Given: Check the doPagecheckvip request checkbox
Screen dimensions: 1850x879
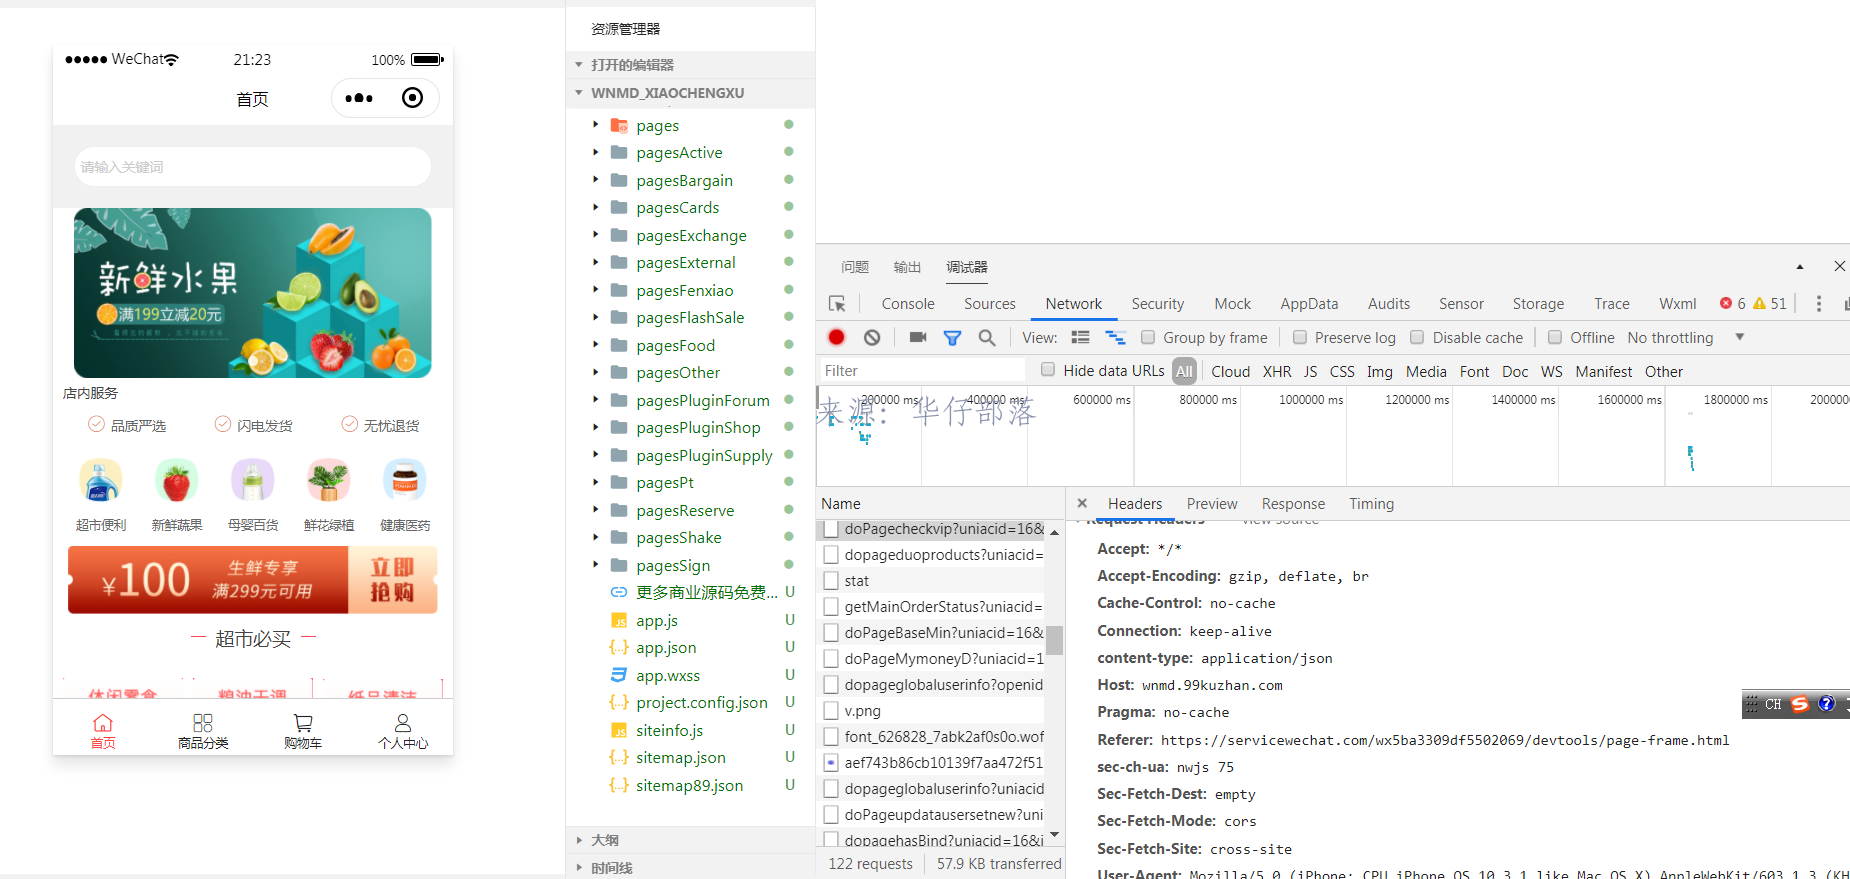Looking at the screenshot, I should pyautogui.click(x=831, y=529).
